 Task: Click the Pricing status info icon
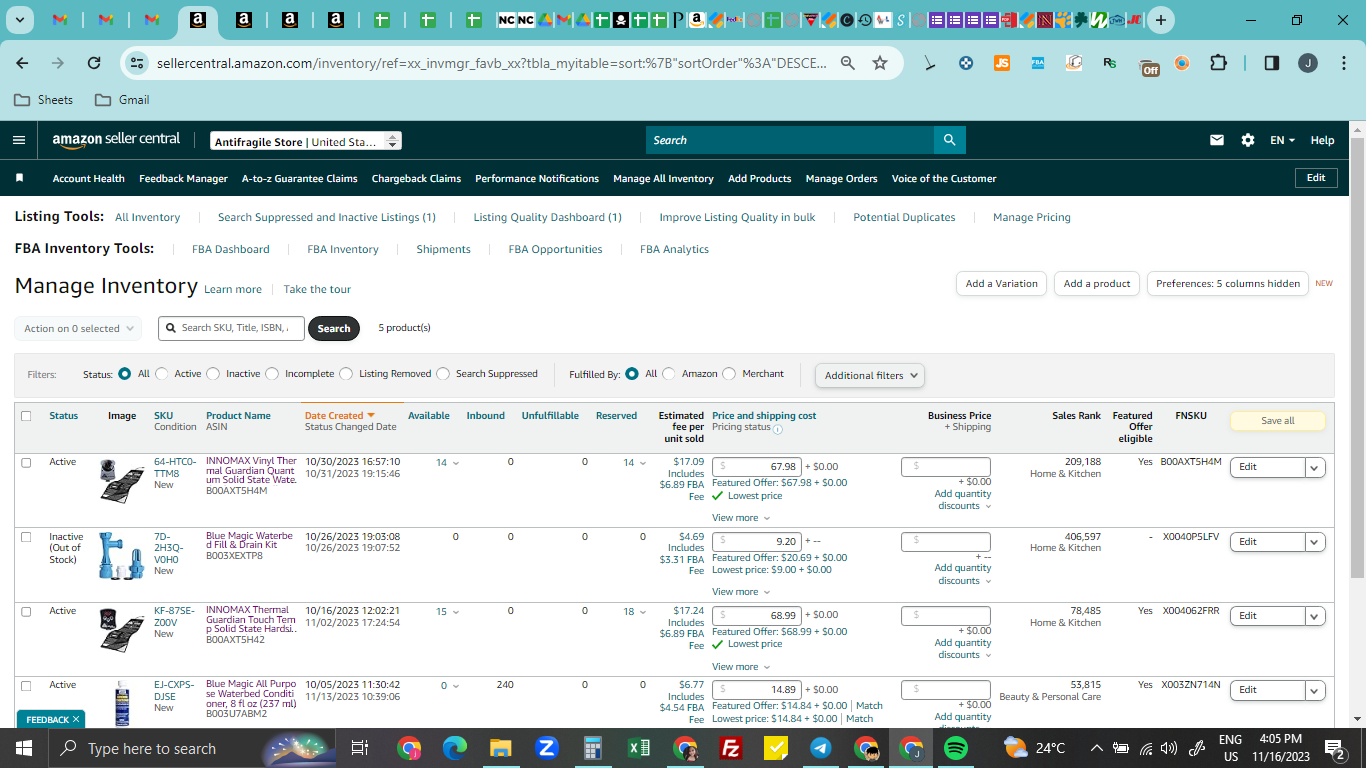(x=778, y=428)
